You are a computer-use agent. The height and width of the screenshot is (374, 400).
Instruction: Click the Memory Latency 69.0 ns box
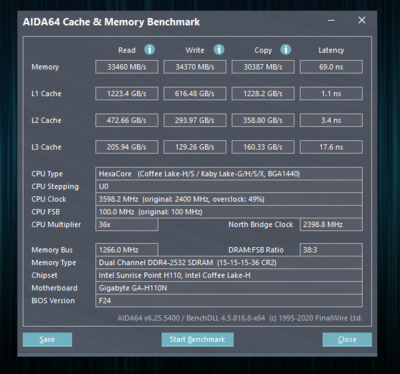click(x=331, y=67)
